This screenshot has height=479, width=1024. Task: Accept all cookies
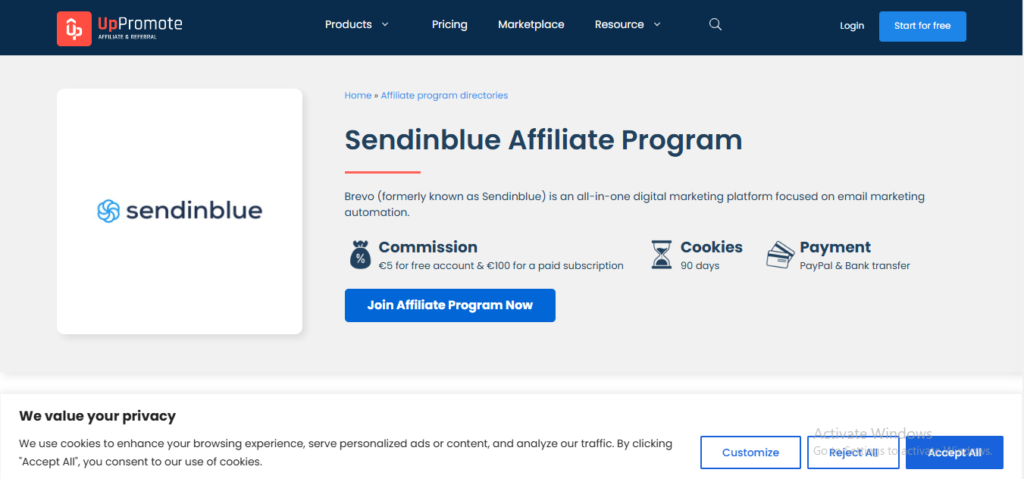[954, 452]
